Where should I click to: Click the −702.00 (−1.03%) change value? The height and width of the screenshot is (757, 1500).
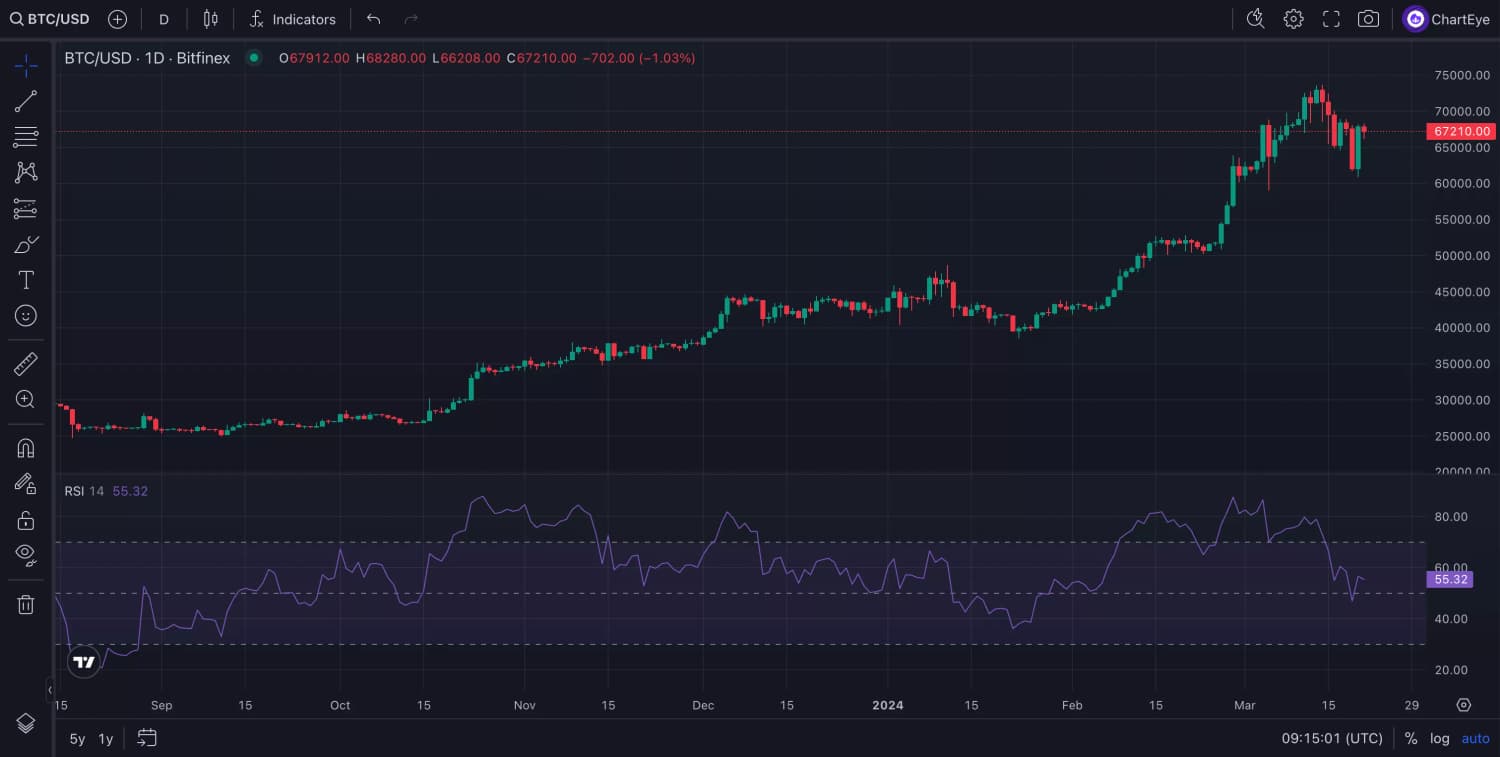639,58
